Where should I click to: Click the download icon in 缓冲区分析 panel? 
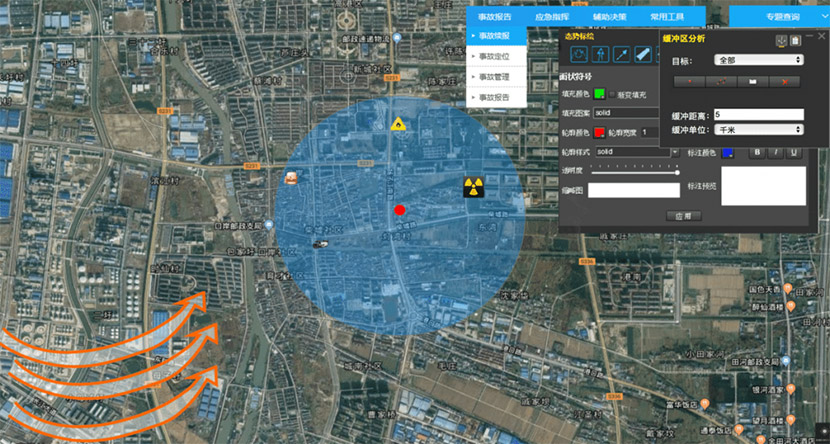point(782,40)
